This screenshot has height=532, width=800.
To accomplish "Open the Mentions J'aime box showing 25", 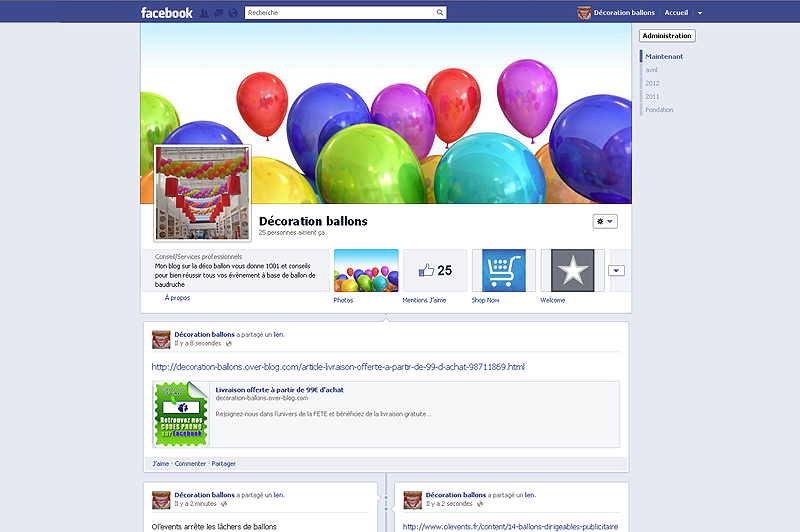I will point(435,270).
